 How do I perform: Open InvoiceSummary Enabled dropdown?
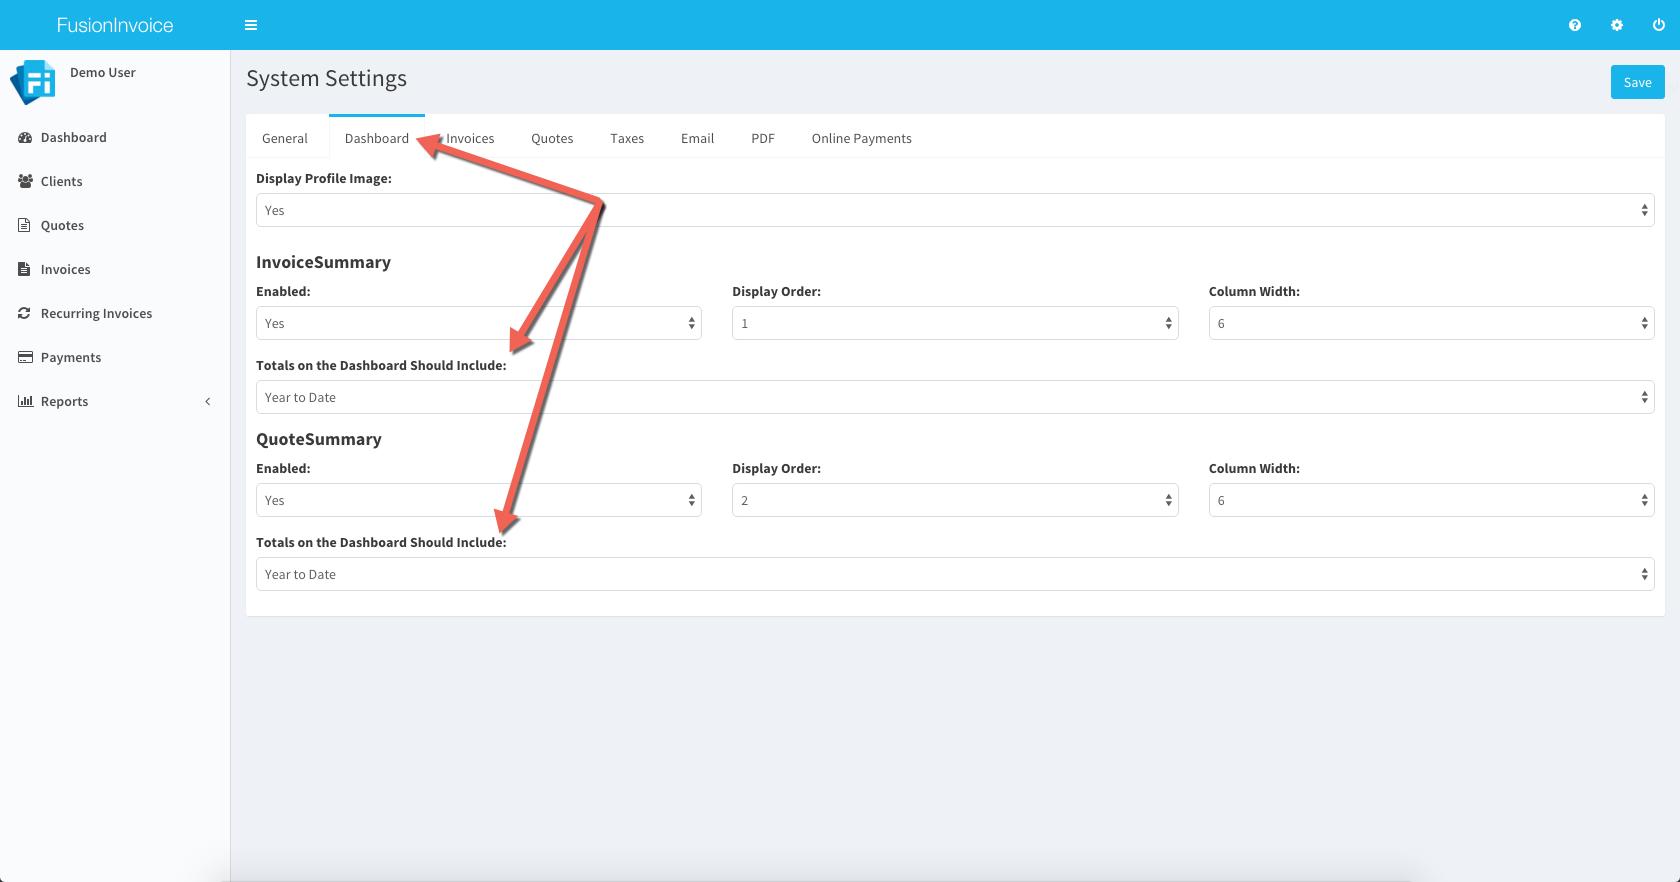[x=478, y=324]
